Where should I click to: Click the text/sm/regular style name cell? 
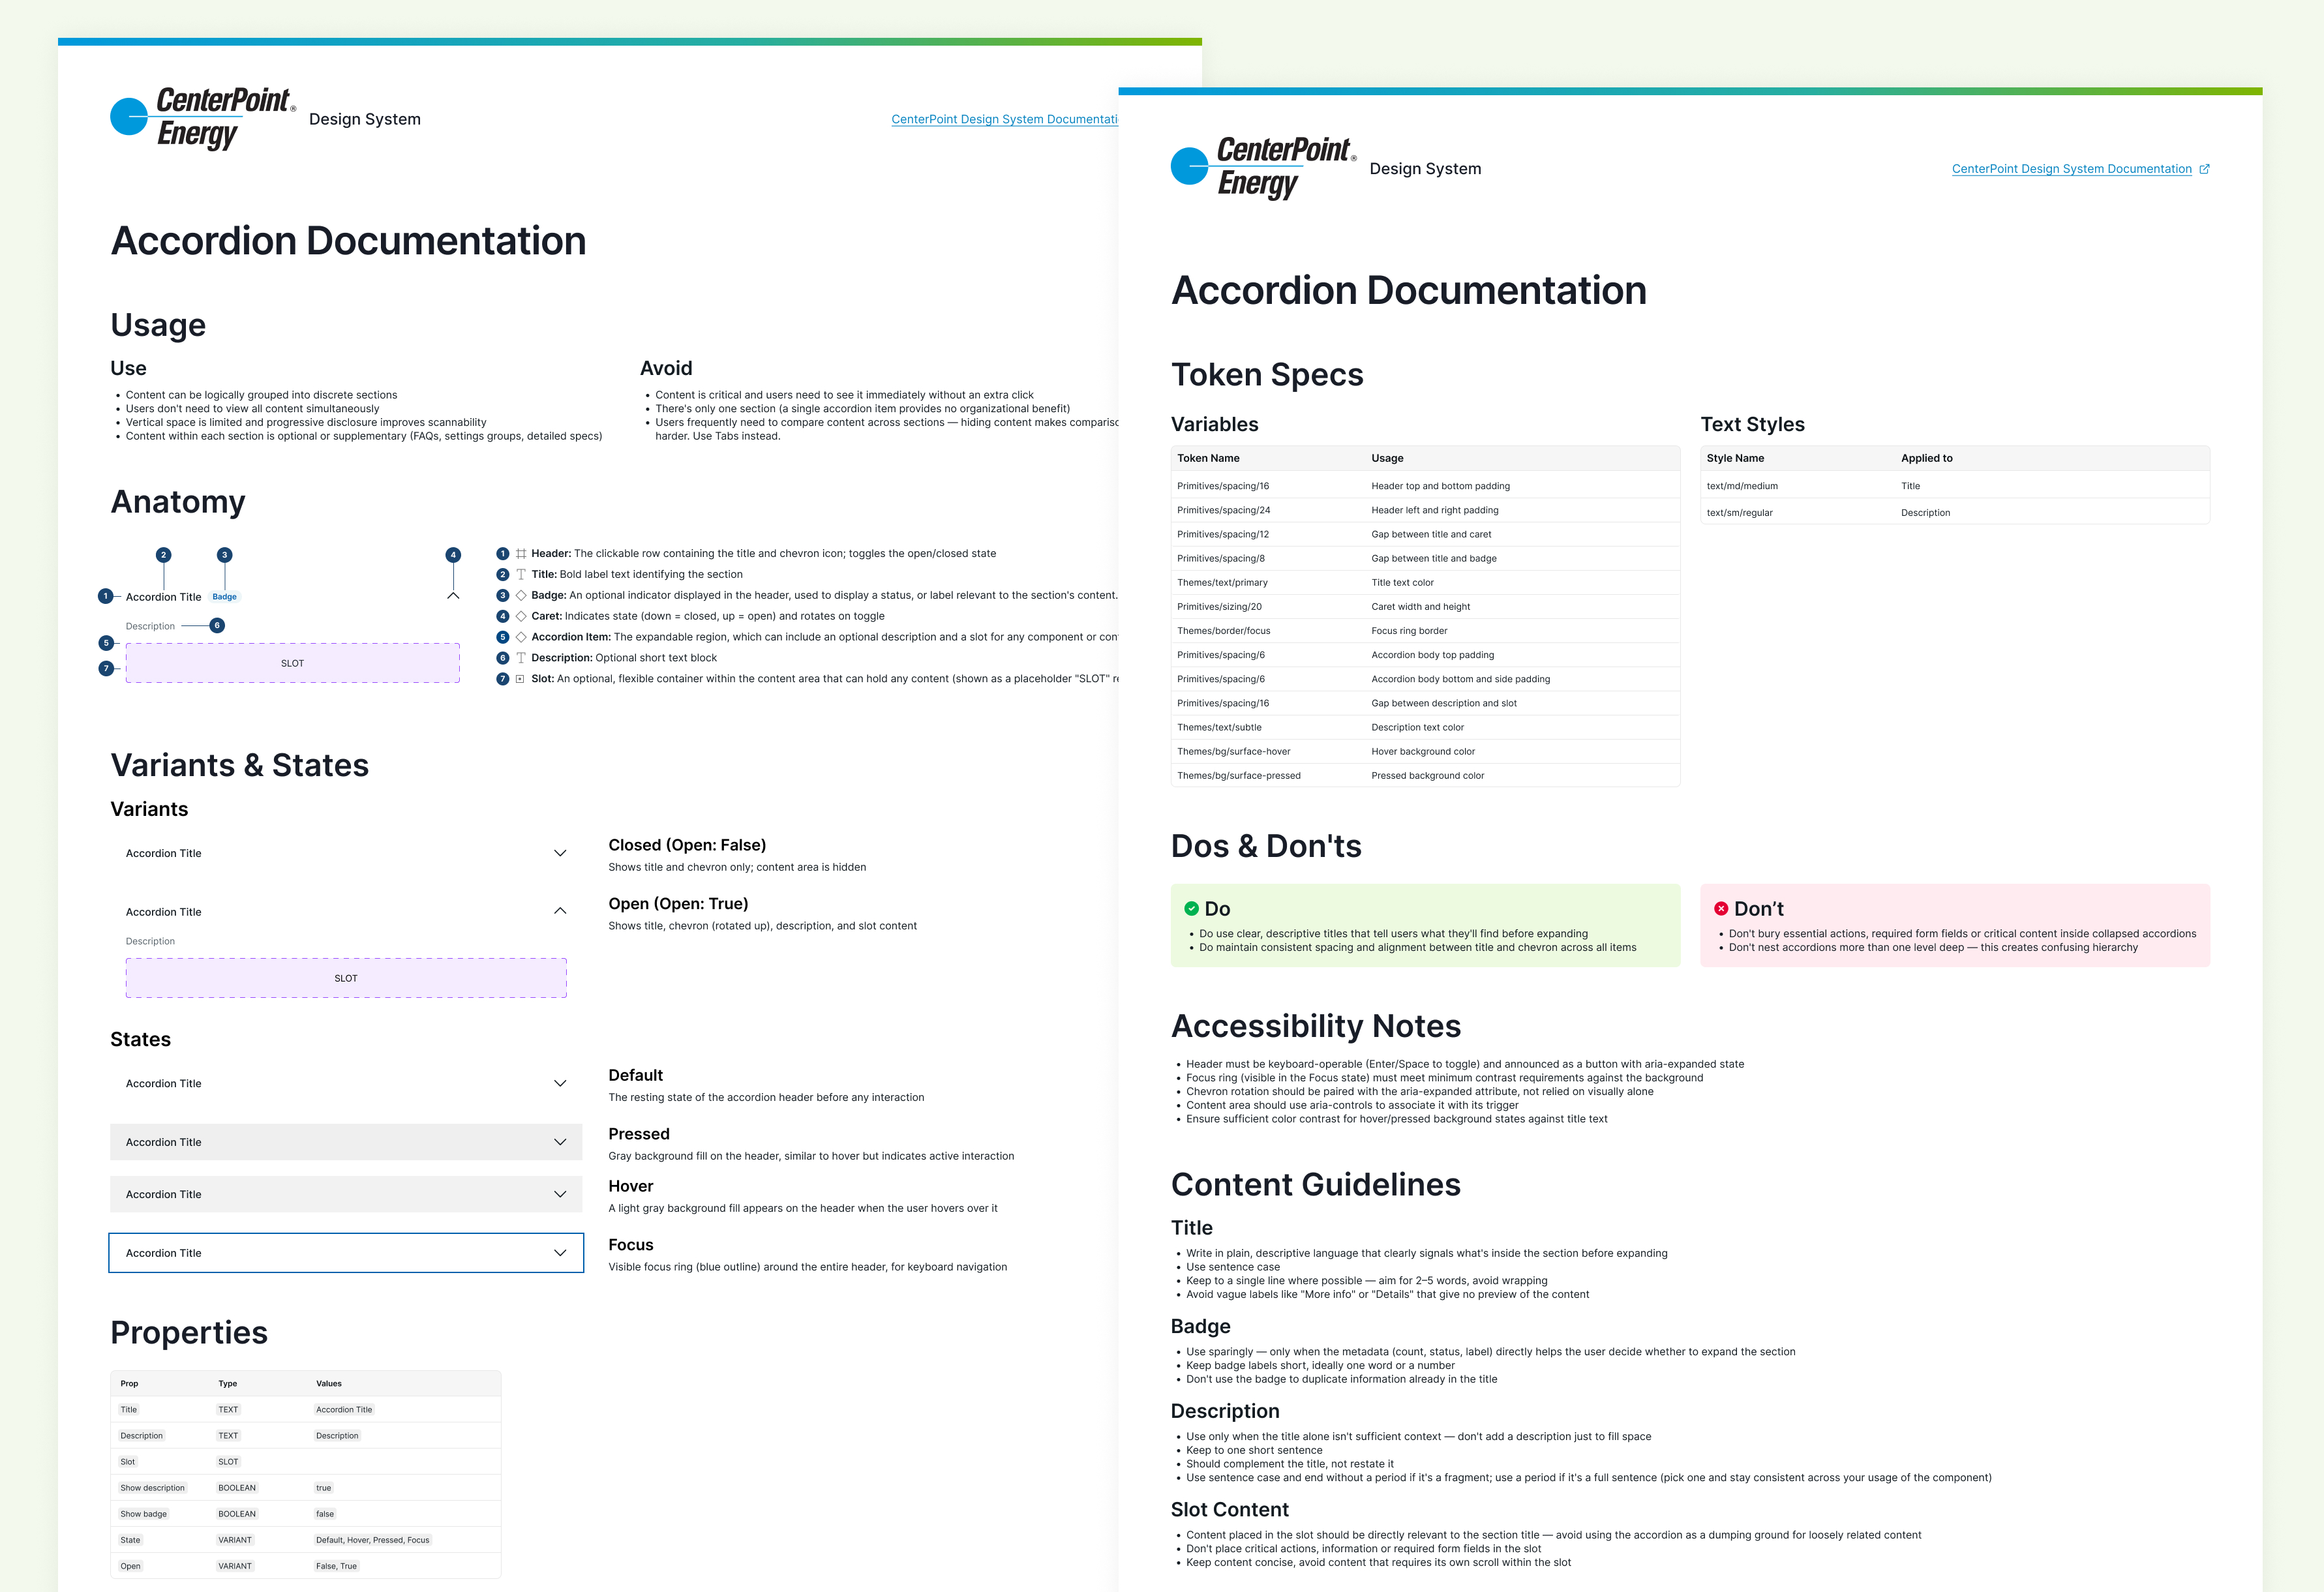coord(1739,513)
